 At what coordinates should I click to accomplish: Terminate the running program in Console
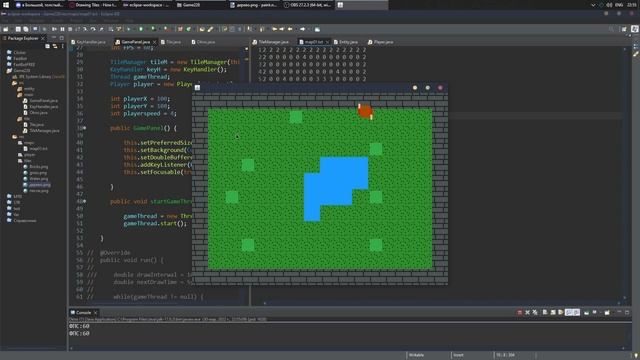520,313
